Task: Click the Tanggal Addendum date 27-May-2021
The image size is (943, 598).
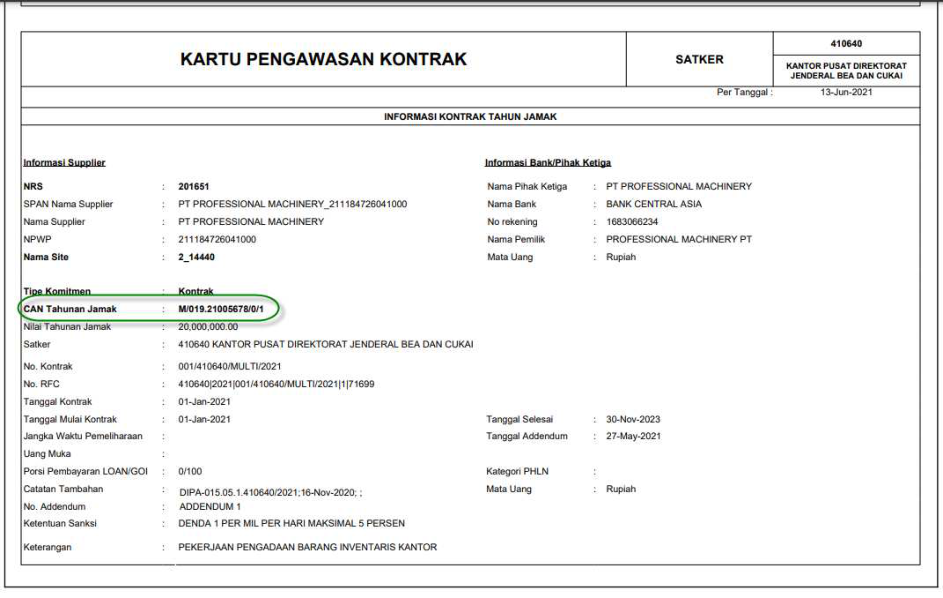Action: (x=634, y=437)
